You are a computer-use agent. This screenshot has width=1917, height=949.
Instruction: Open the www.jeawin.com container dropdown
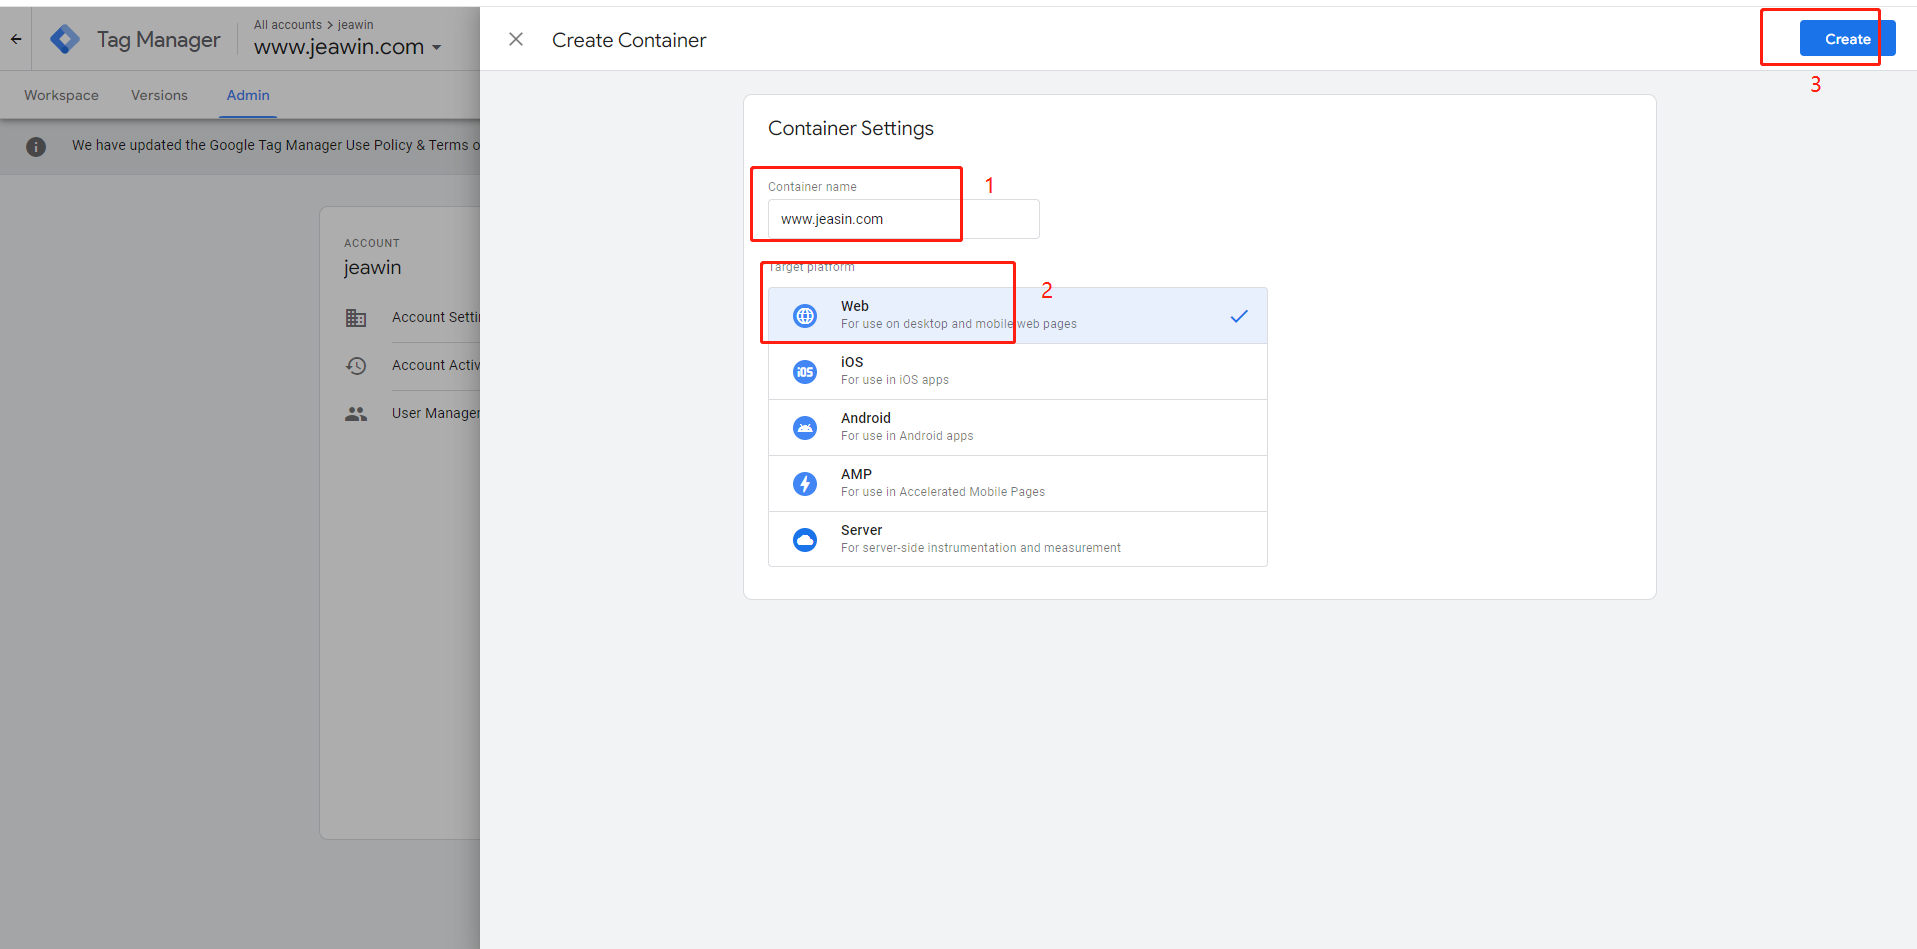(347, 47)
